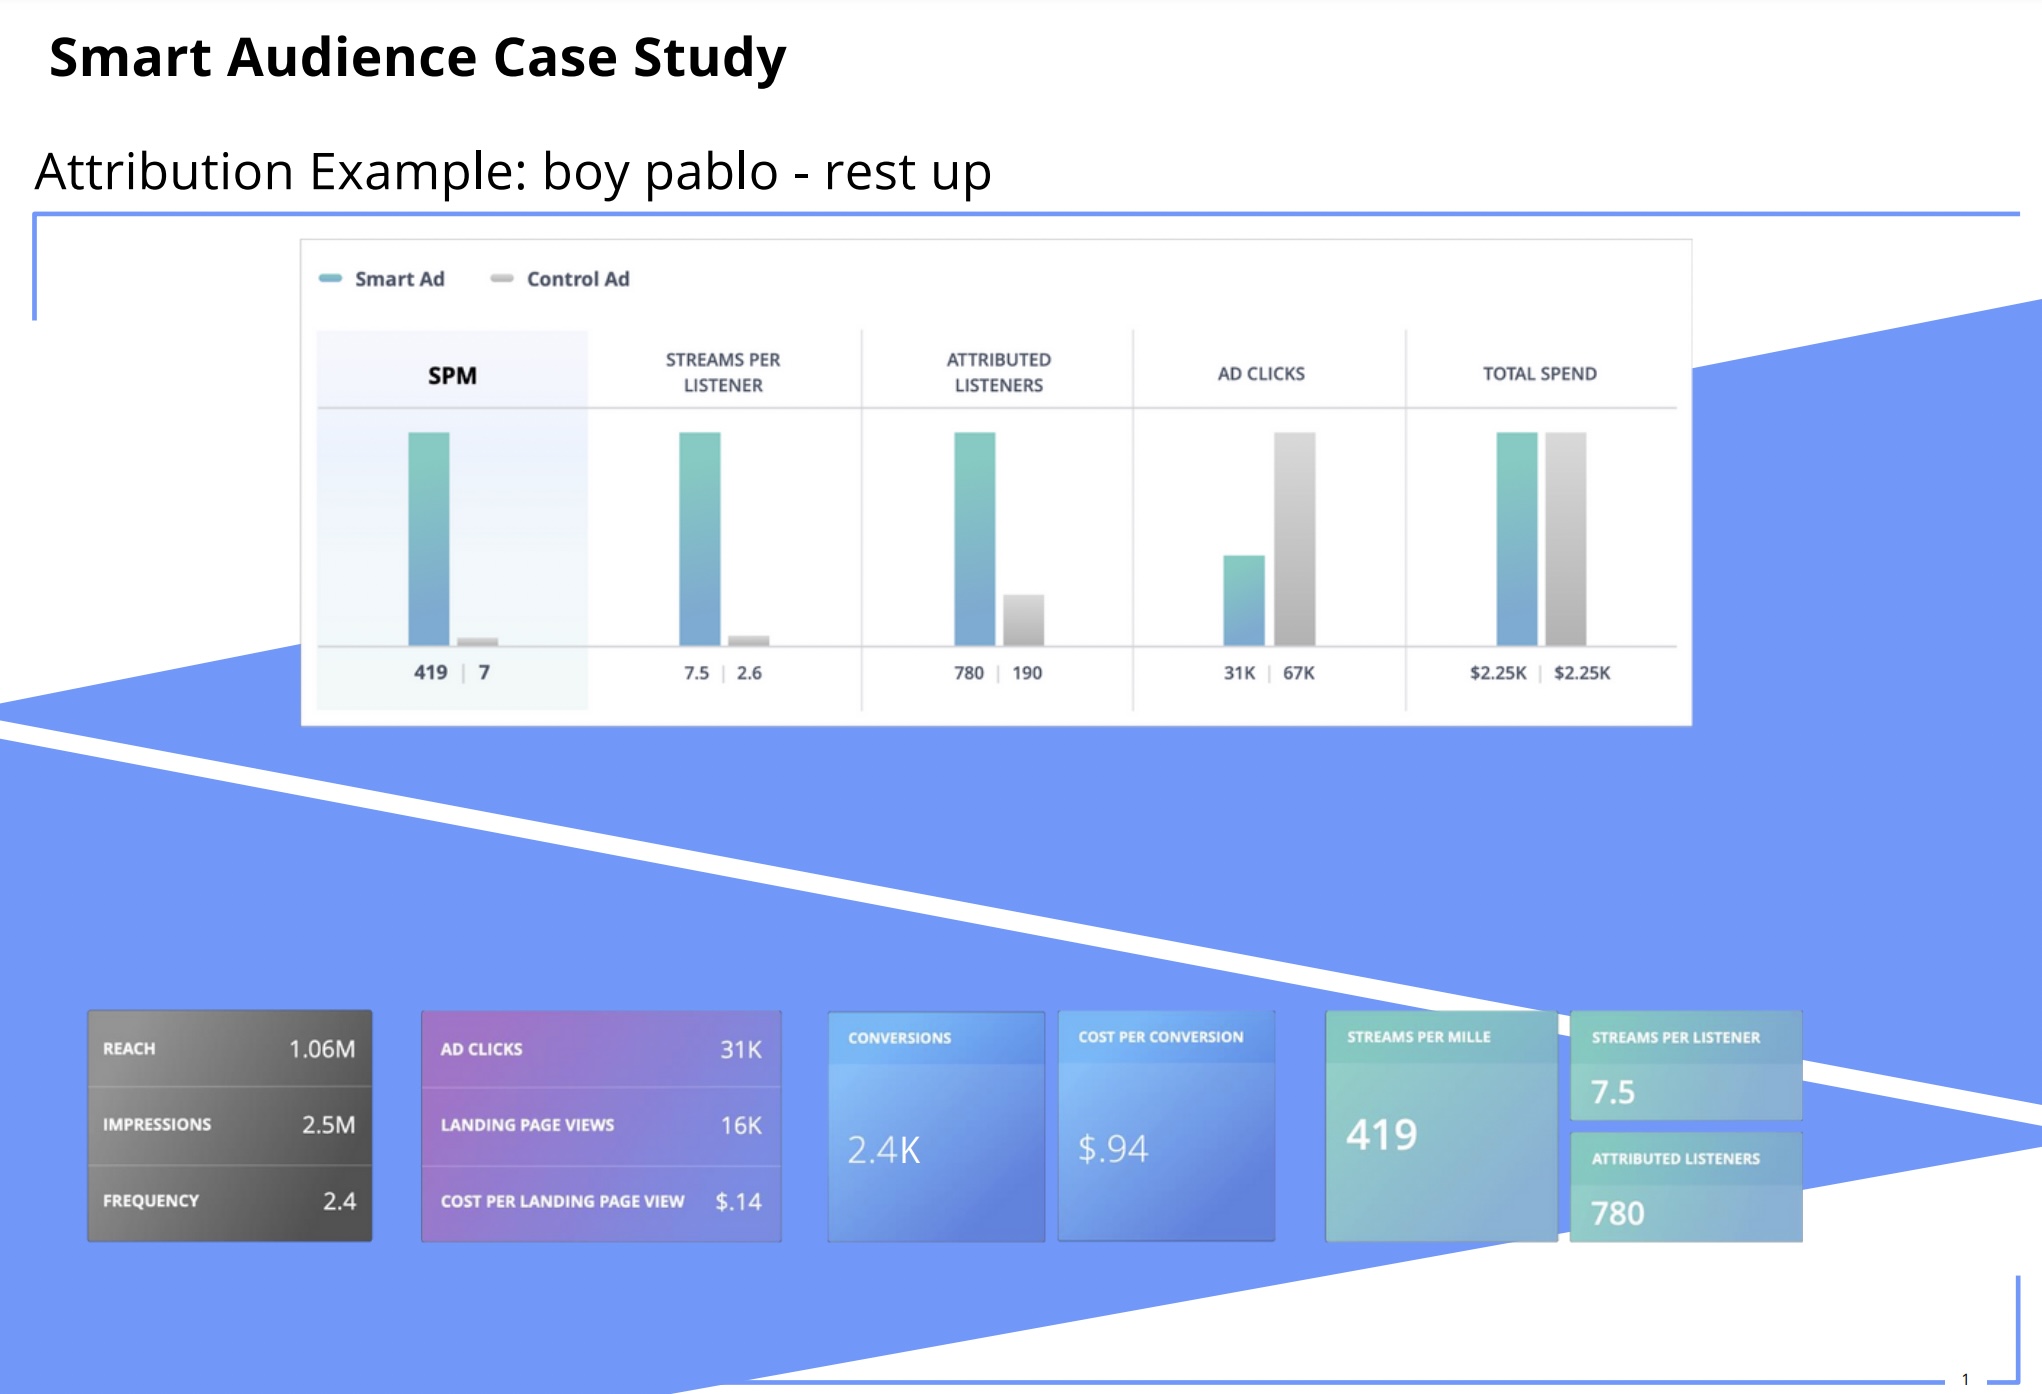Click the Frequency row label
This screenshot has width=2042, height=1394.
pos(151,1200)
